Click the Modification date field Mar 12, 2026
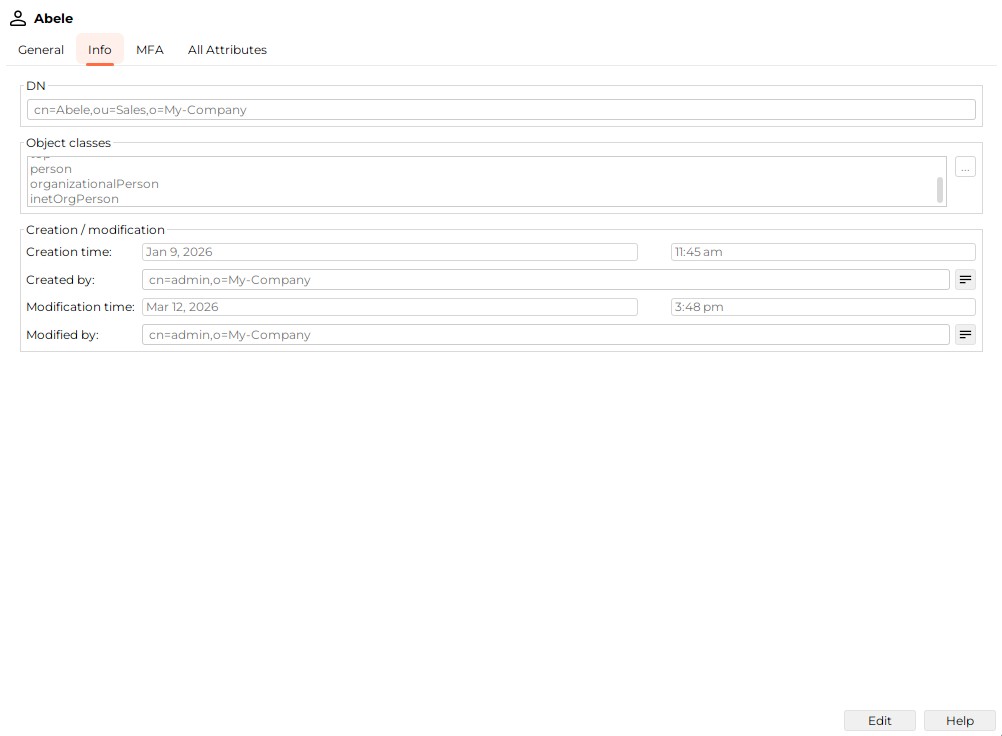The width and height of the screenshot is (1002, 736). click(390, 307)
